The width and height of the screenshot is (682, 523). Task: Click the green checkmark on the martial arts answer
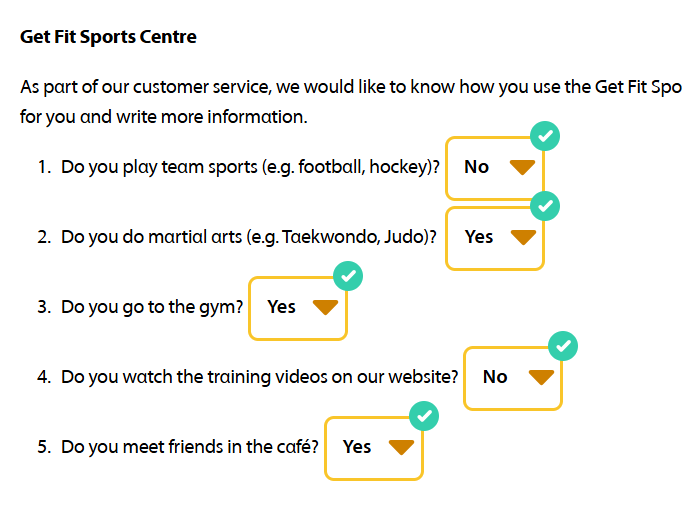pyautogui.click(x=544, y=206)
